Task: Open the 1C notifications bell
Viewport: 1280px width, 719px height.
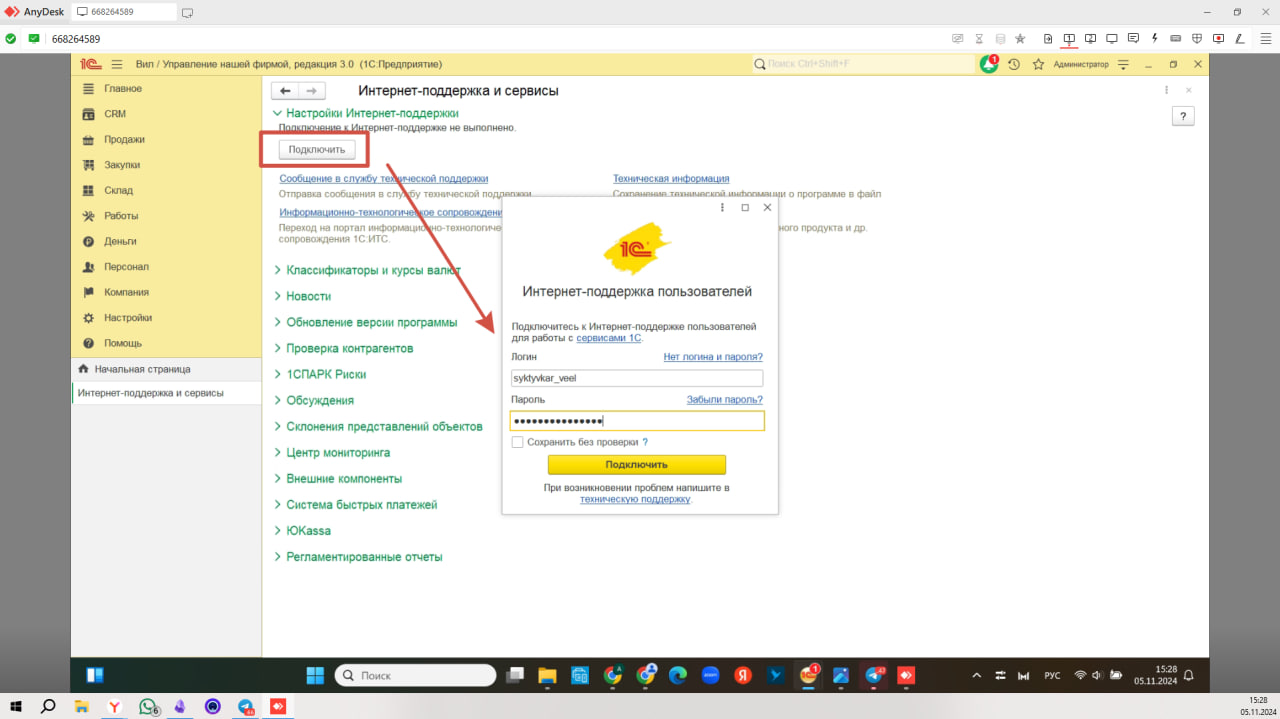Action: point(989,64)
